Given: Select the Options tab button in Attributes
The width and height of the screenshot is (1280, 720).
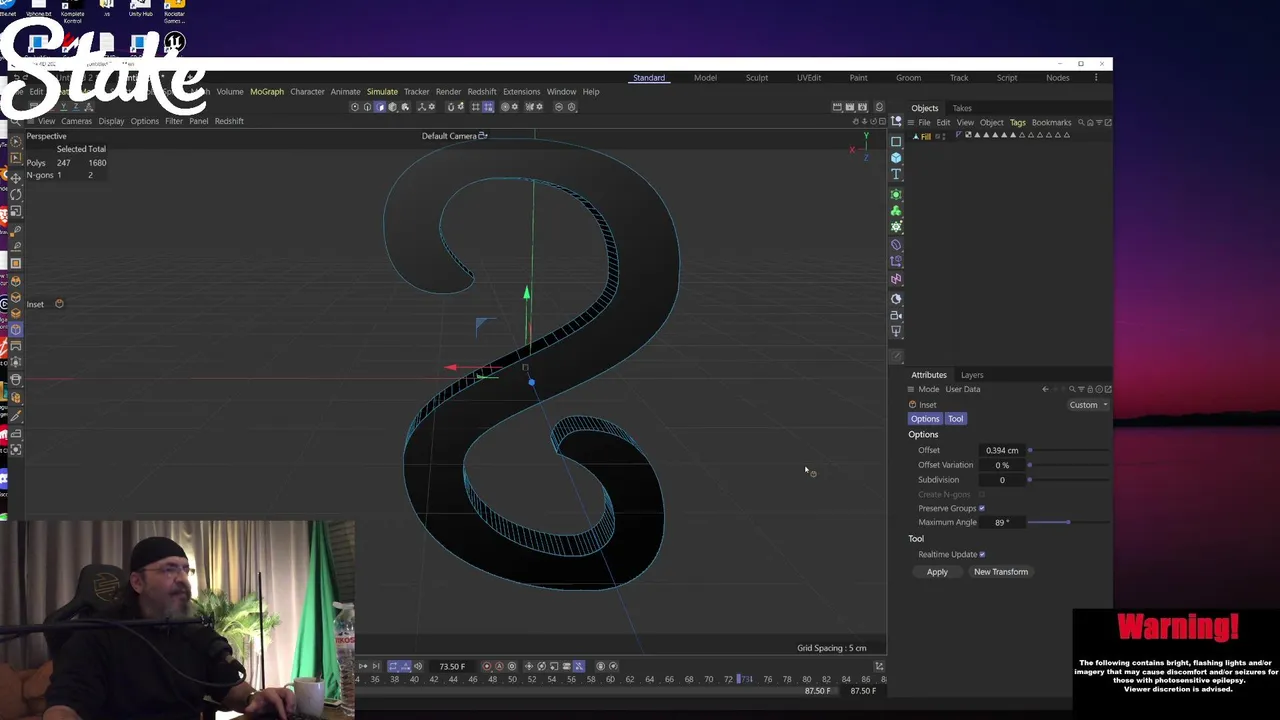Looking at the screenshot, I should tap(925, 419).
